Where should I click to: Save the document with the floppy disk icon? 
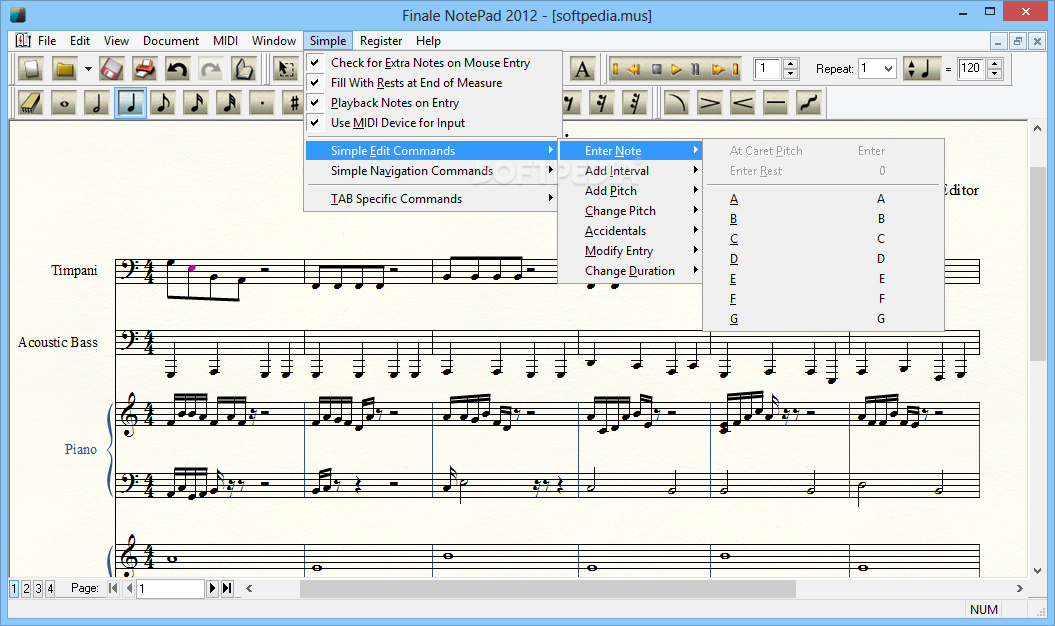111,69
